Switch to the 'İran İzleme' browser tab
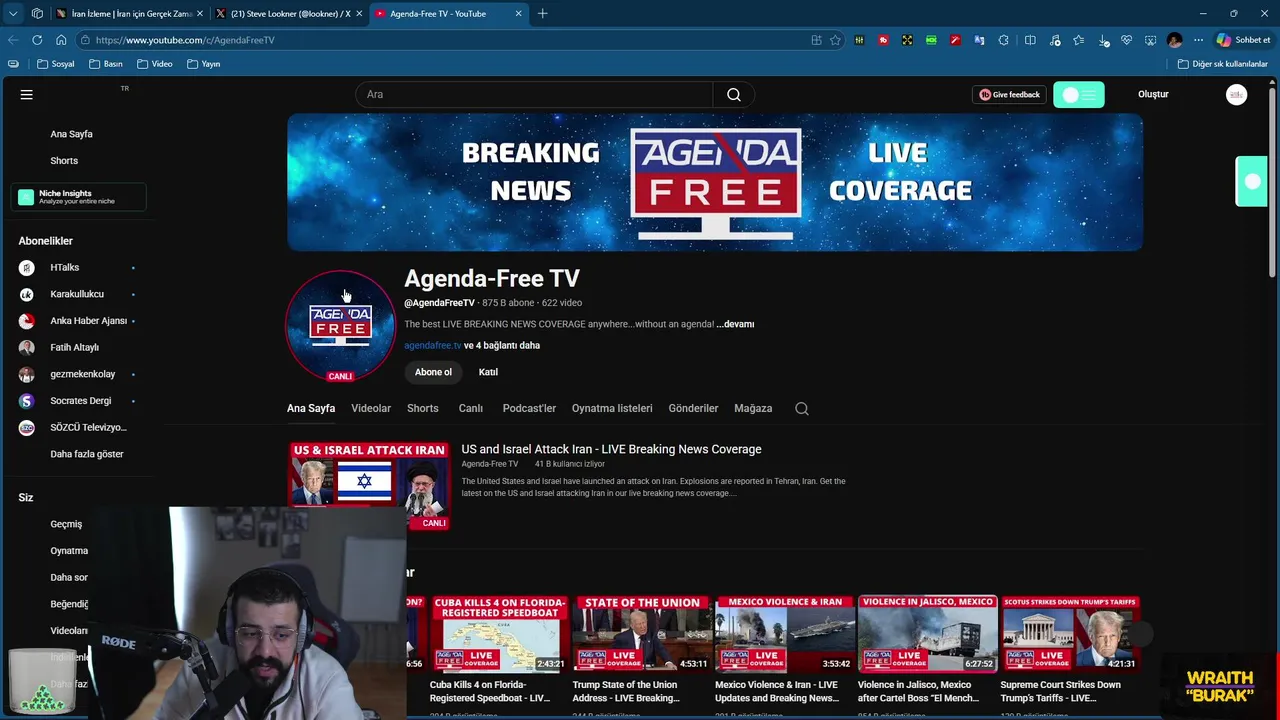1280x720 pixels. tap(130, 13)
